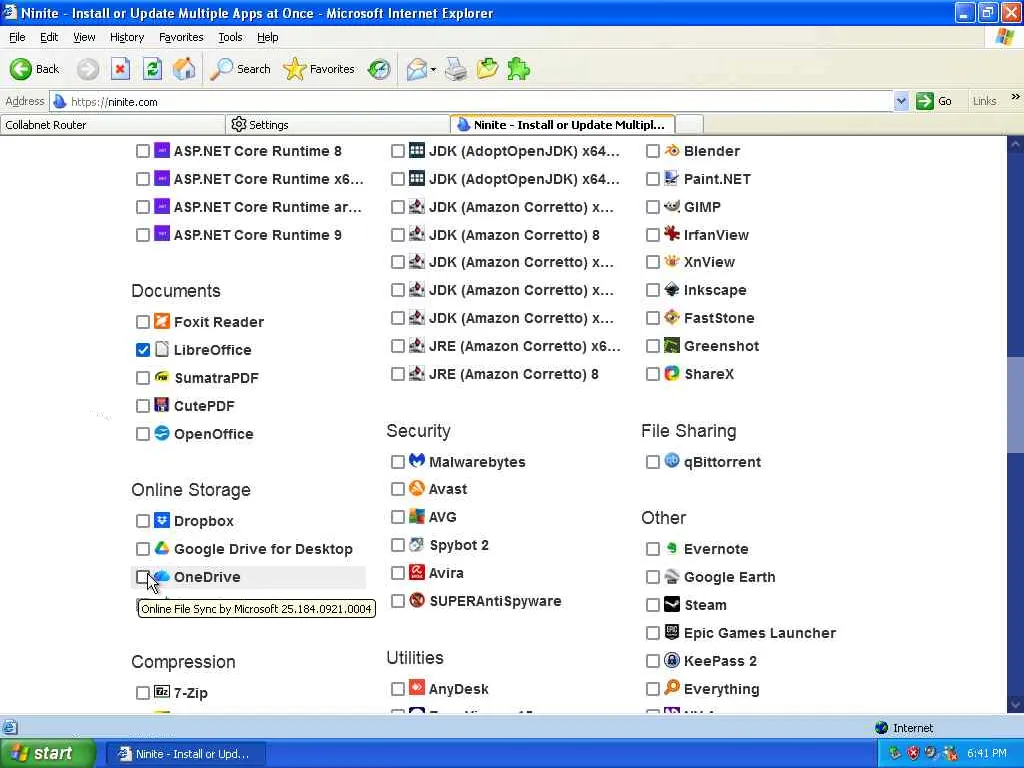Click the GIMP app icon
1024x768 pixels.
pos(672,206)
